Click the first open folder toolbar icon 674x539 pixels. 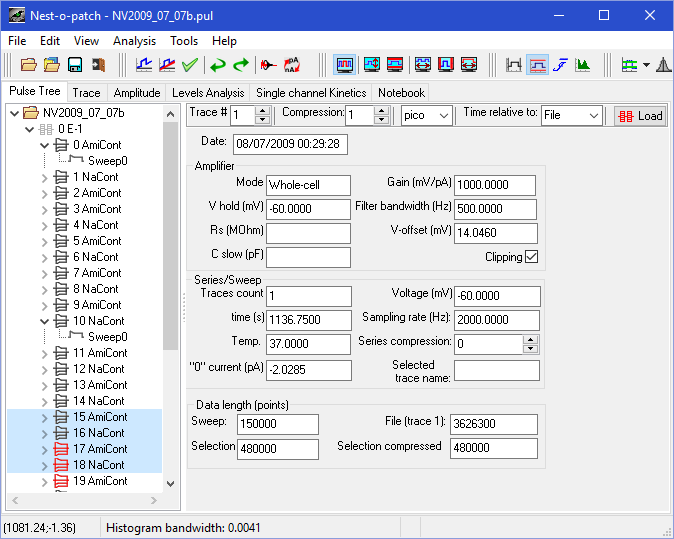(x=29, y=65)
